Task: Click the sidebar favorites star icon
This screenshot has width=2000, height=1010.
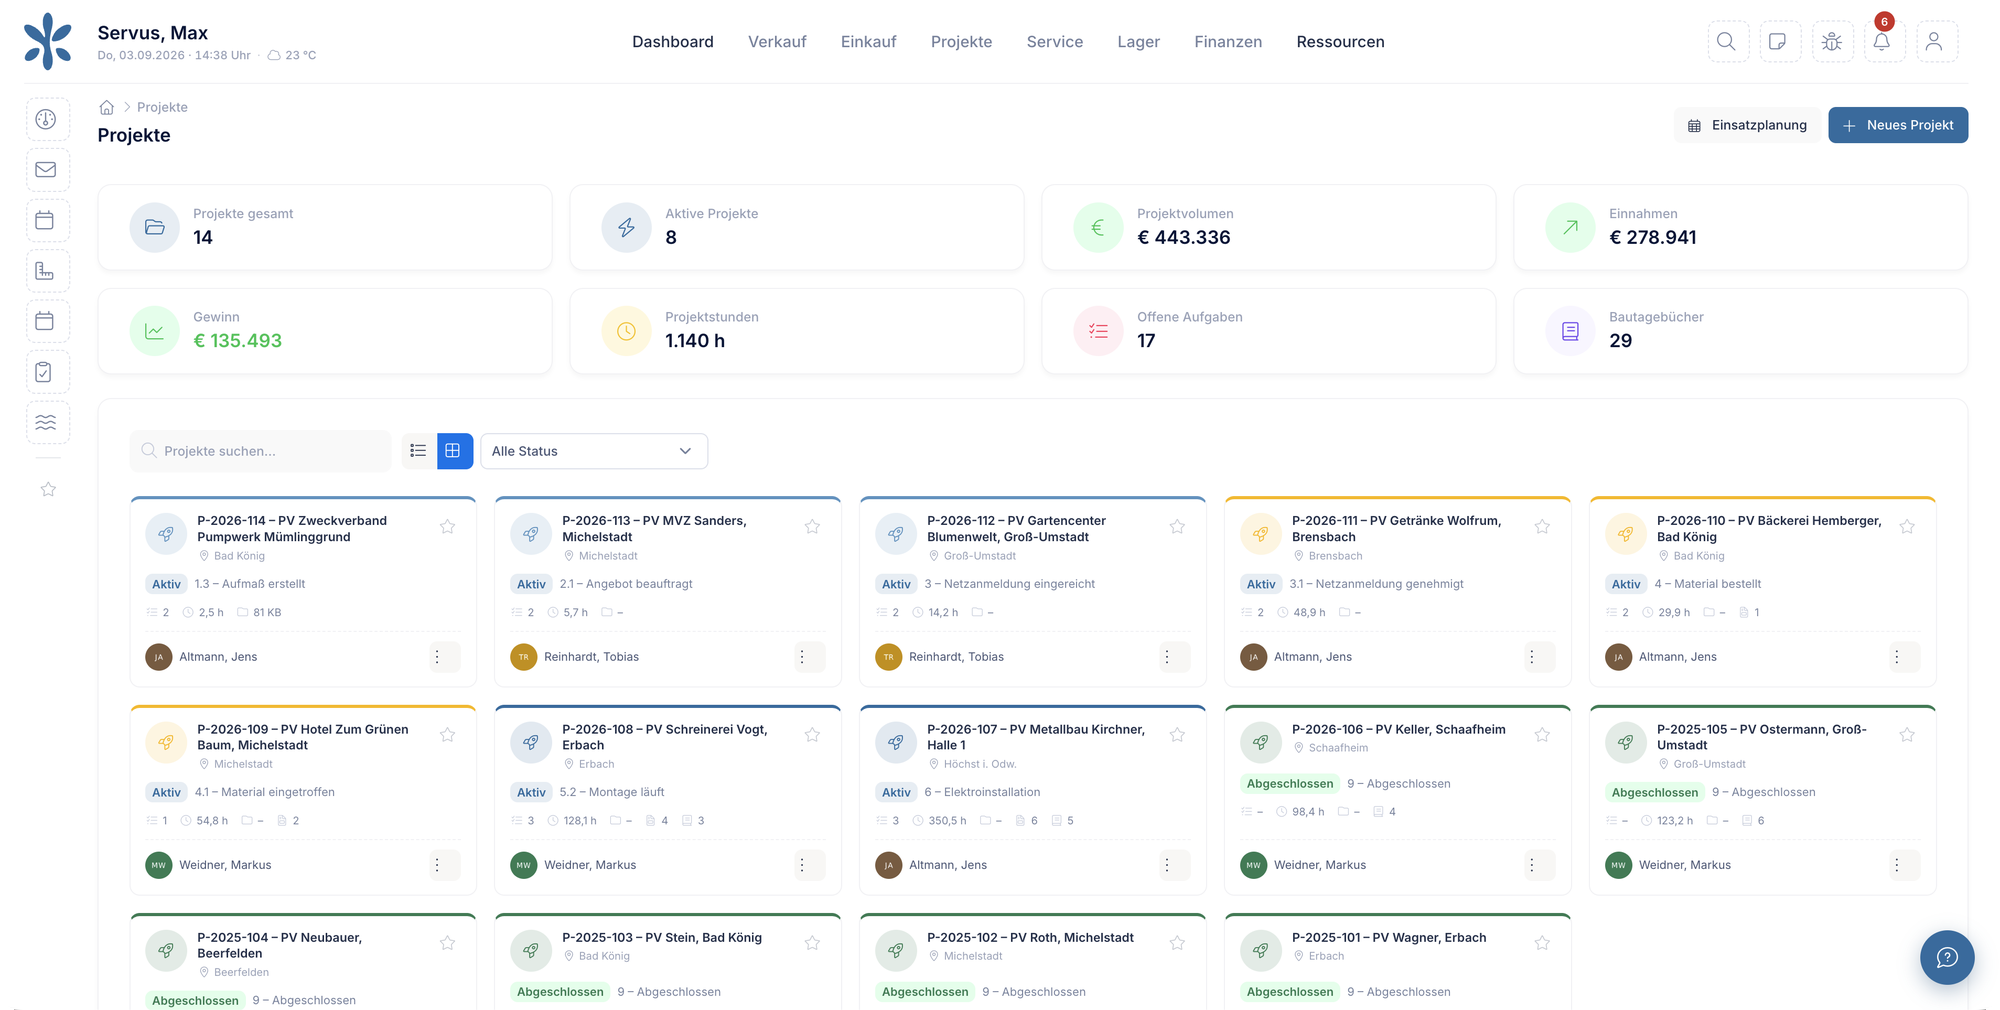Action: pyautogui.click(x=48, y=489)
